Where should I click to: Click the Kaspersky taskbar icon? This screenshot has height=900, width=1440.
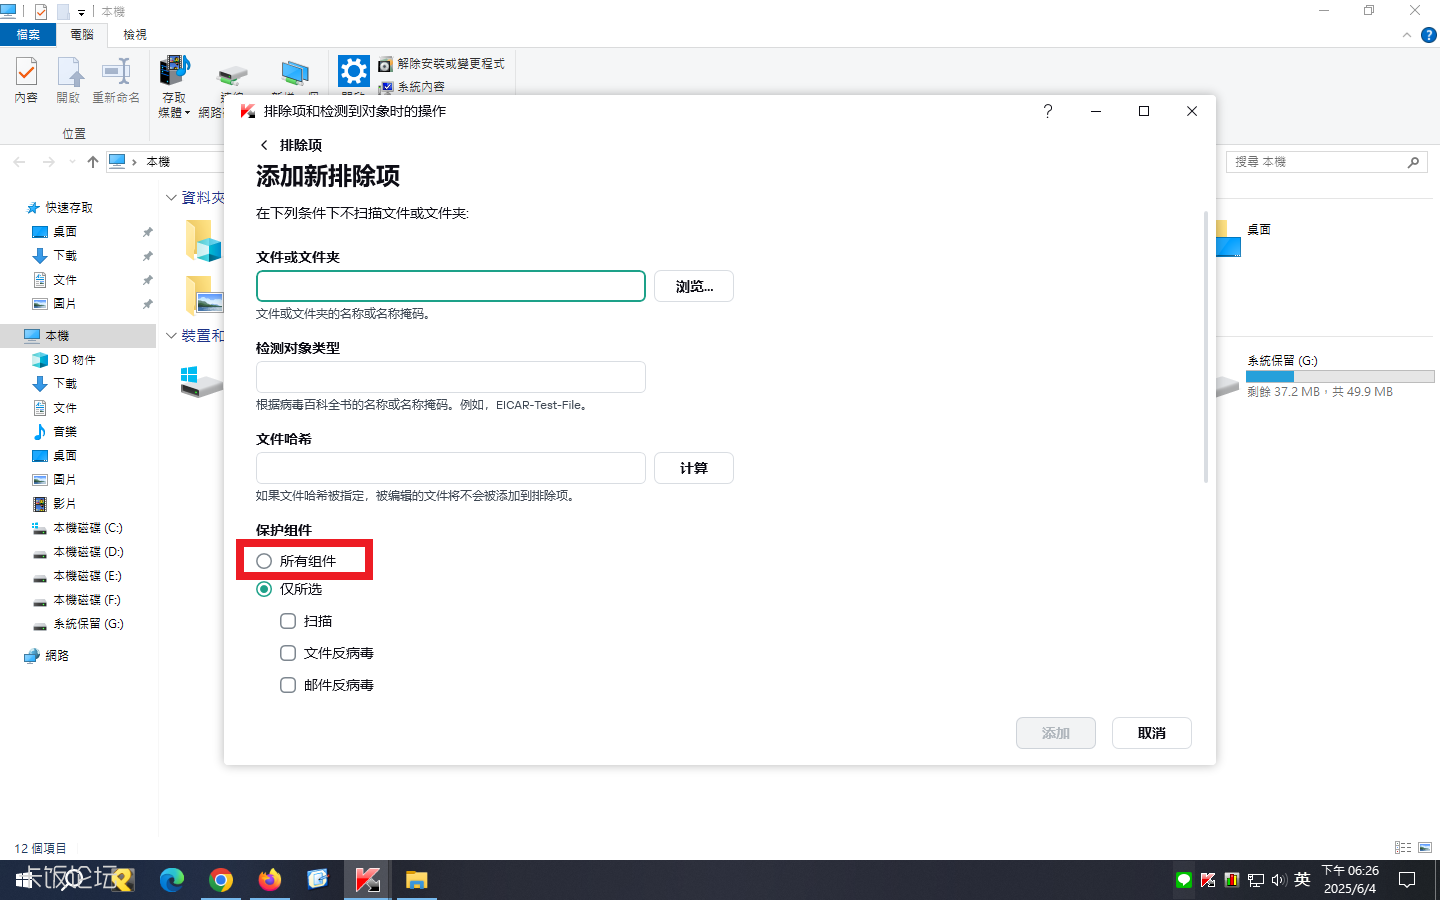tap(367, 880)
